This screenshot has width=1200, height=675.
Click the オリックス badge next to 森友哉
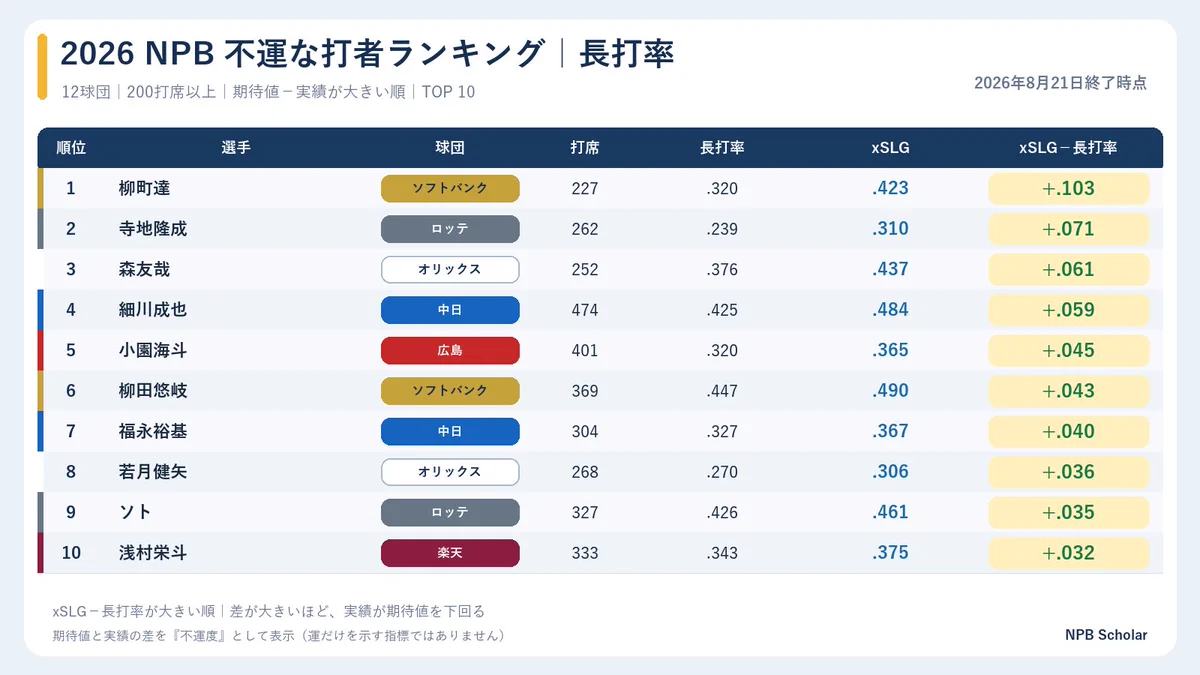pyautogui.click(x=450, y=270)
